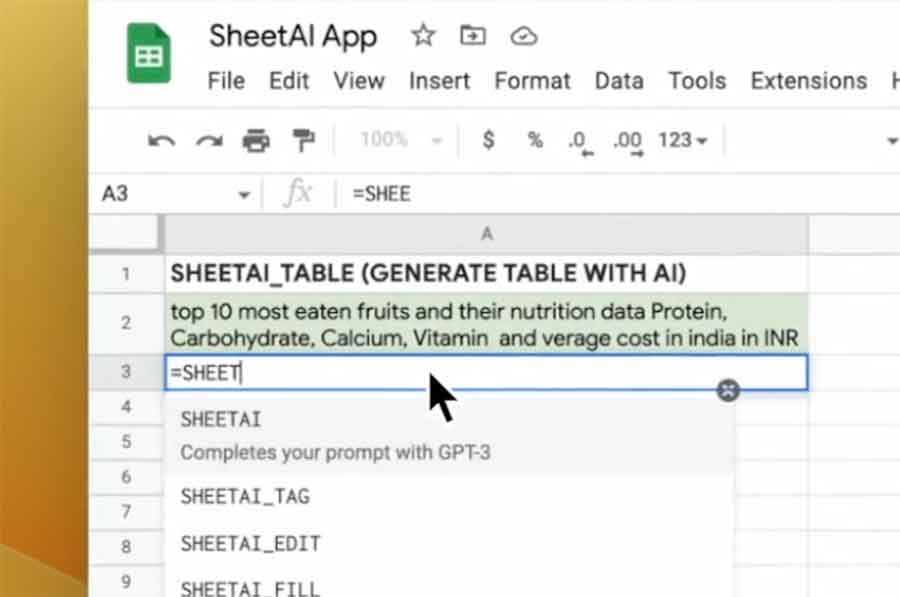900x597 pixels.
Task: Open the Insert menu
Action: click(x=439, y=81)
